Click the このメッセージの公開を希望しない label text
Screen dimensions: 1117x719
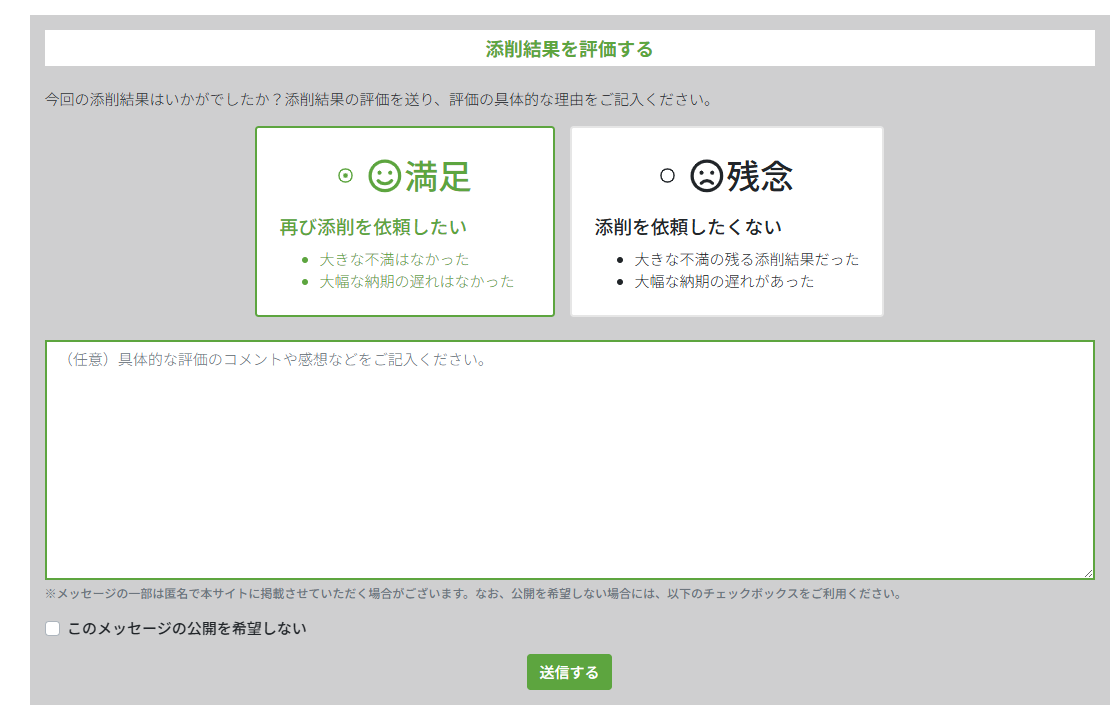pyautogui.click(x=187, y=629)
